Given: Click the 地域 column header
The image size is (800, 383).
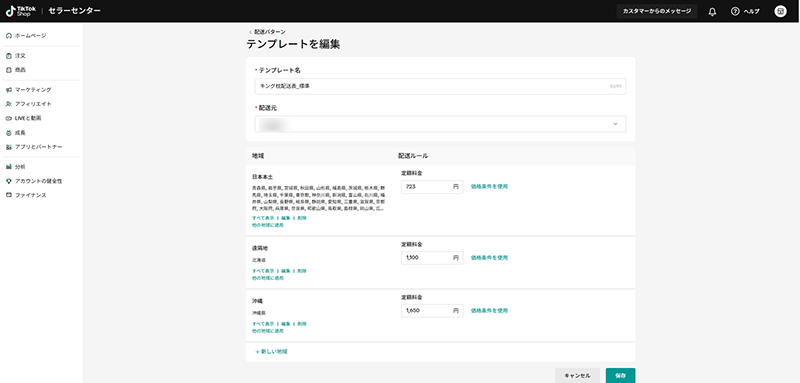Looking at the screenshot, I should (x=258, y=156).
